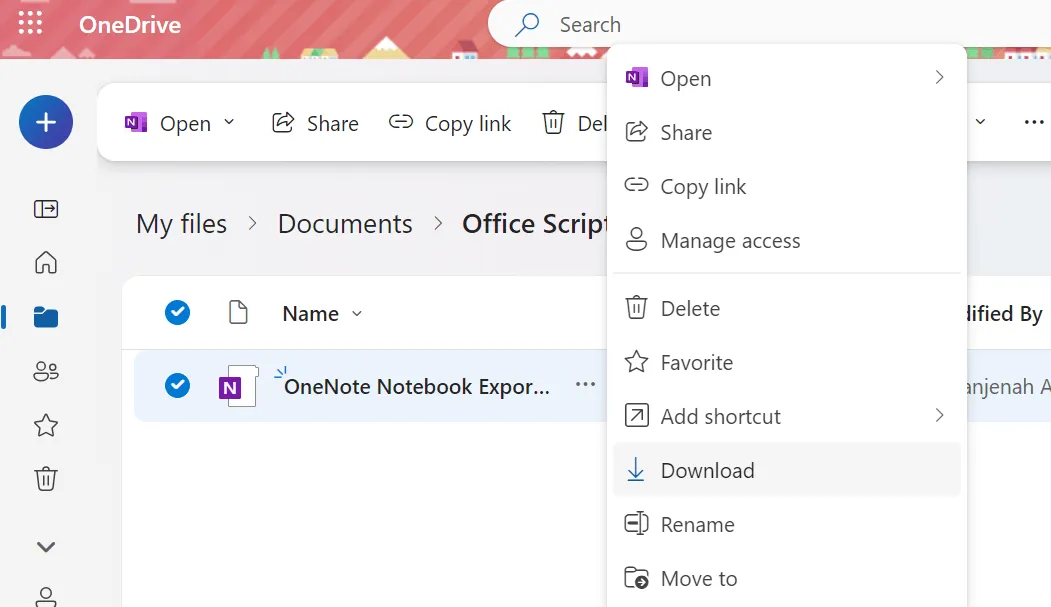Viewport: 1051px width, 607px height.
Task: Click the Modified By column header
Action: point(1005,314)
